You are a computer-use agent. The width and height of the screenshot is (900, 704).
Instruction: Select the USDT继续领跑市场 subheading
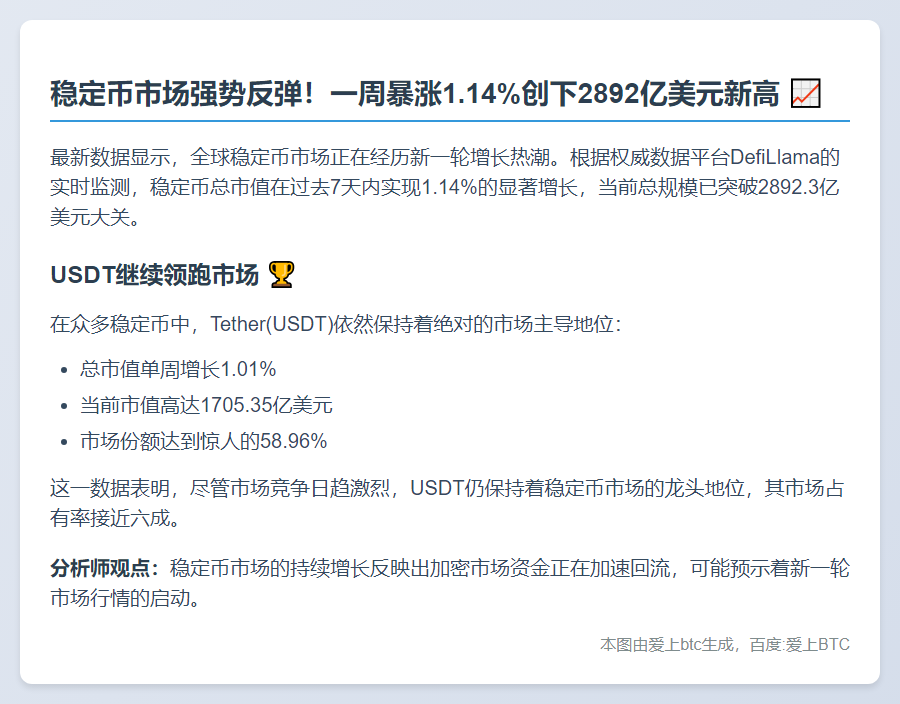[x=155, y=275]
